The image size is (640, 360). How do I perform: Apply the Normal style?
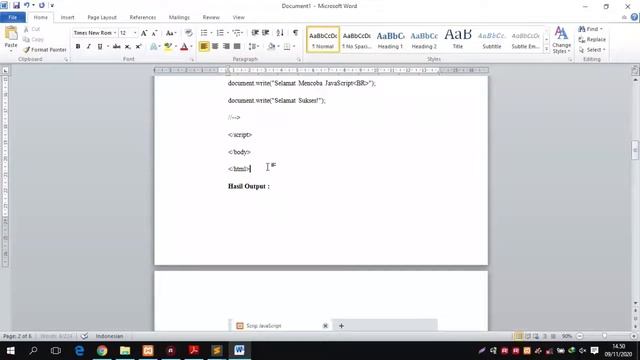tap(323, 40)
